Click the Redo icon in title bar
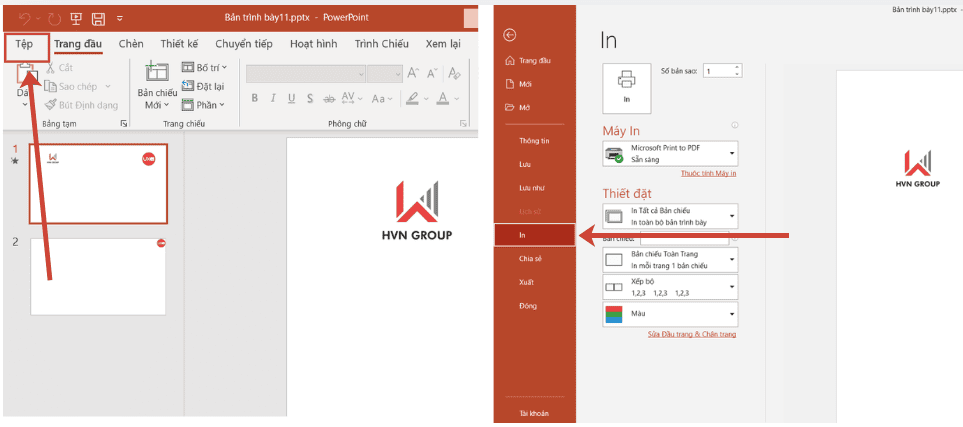Screen dimensions: 963x427 click(x=55, y=19)
